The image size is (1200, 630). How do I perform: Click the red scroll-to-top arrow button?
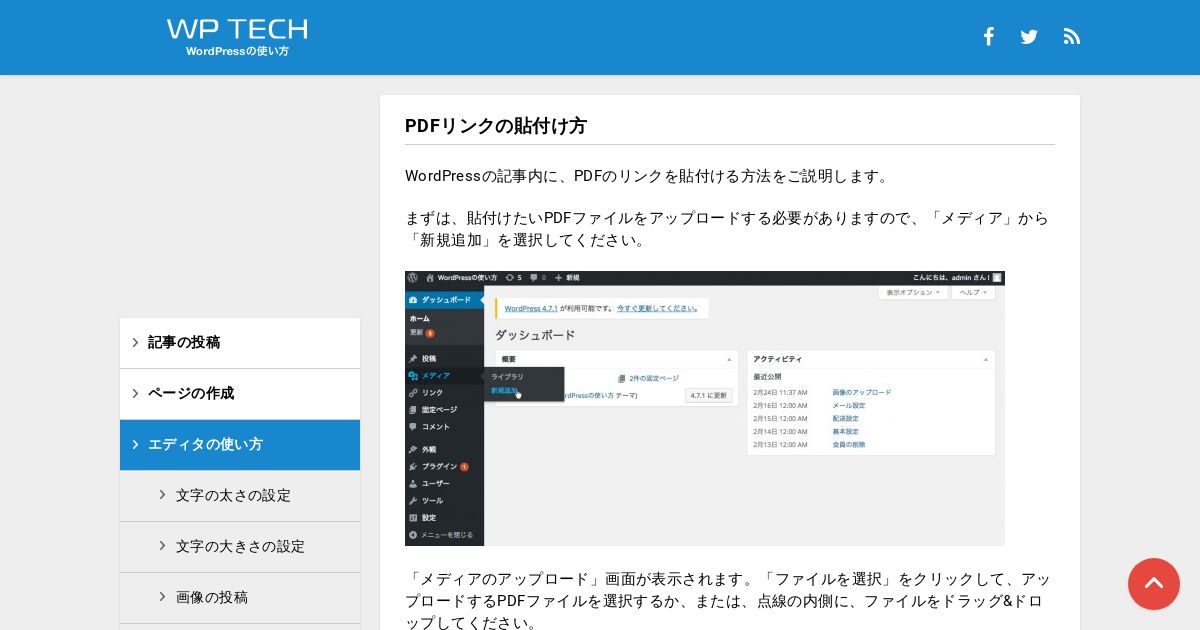1154,584
